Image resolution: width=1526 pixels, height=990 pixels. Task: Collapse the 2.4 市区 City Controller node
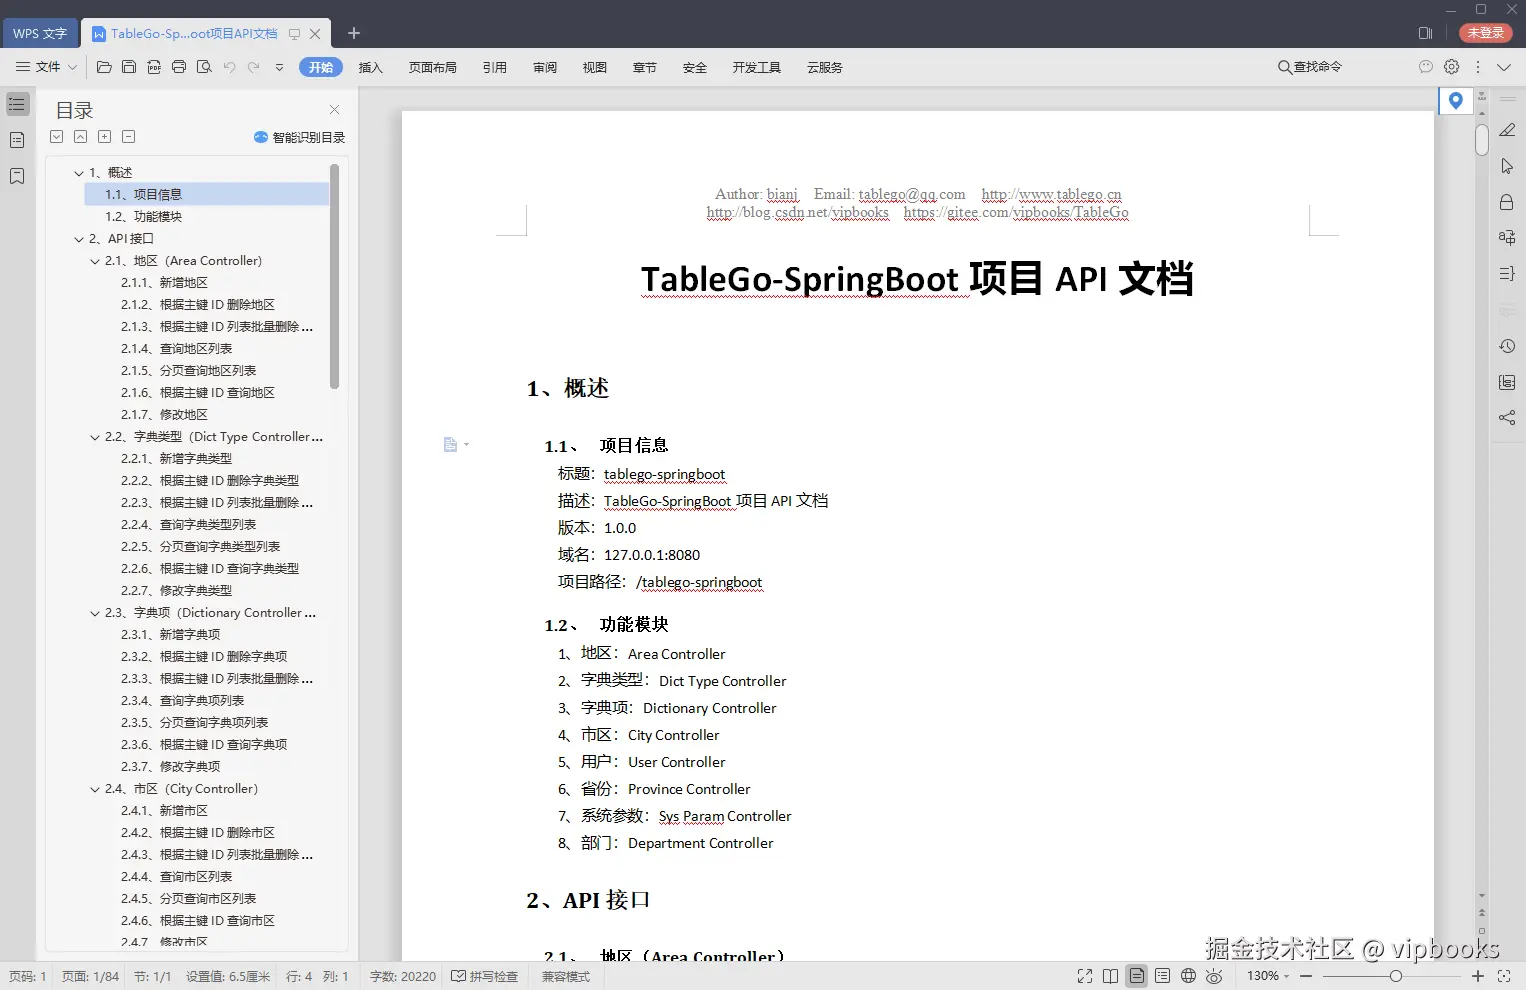click(95, 789)
